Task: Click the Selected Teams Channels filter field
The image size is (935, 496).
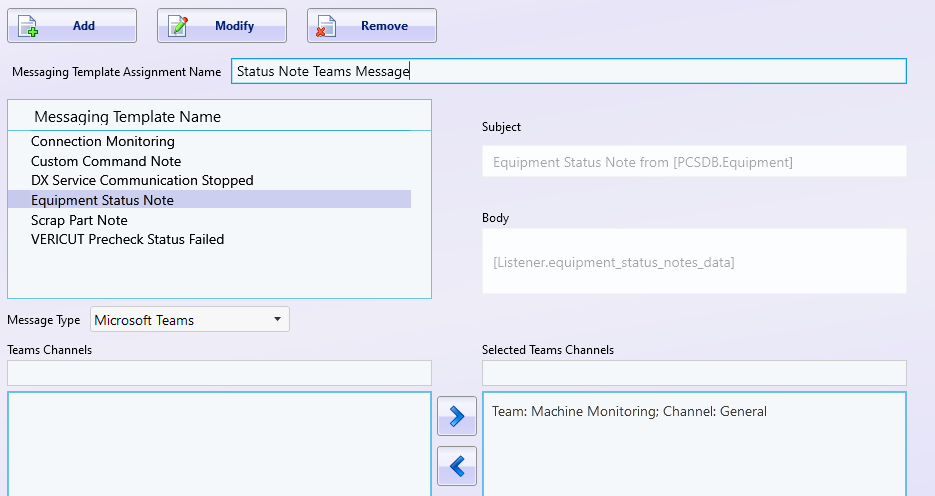Action: point(694,373)
